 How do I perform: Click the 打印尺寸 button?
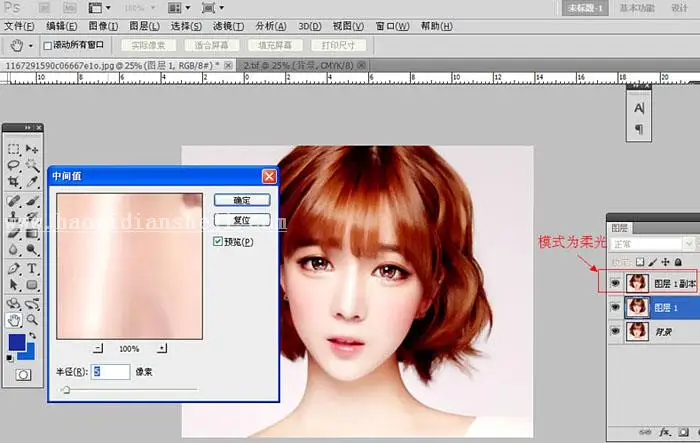point(338,45)
